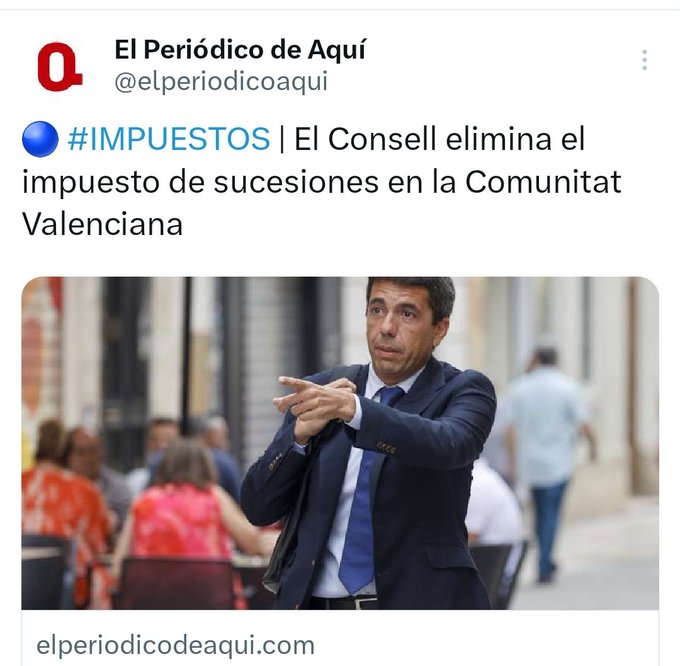Open the three-dot more options menu
680x666 pixels.
644,60
